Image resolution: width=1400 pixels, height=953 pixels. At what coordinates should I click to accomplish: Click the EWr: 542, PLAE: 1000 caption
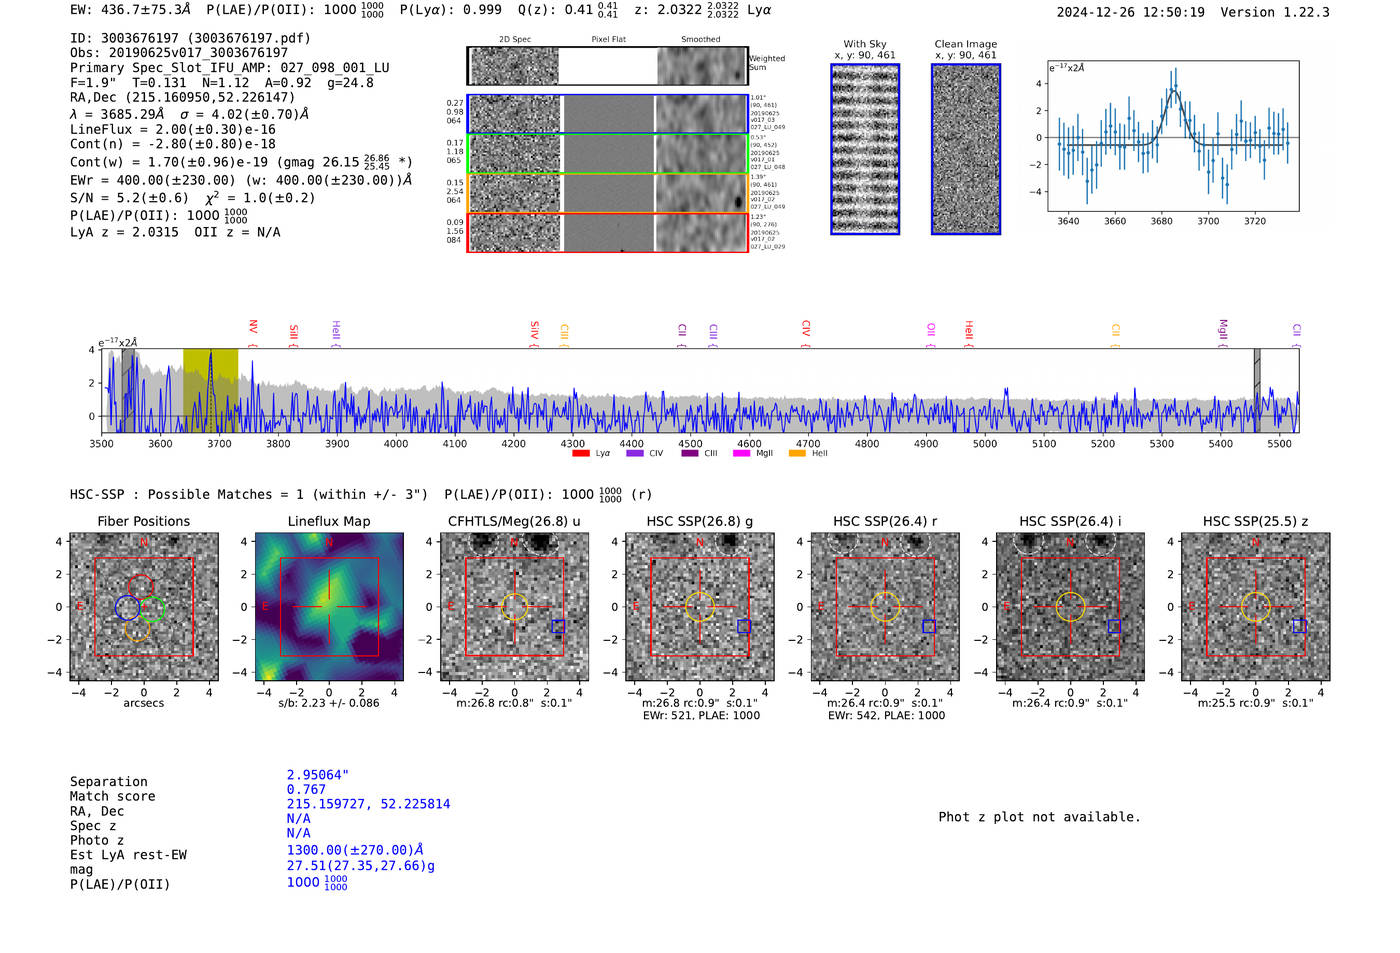(x=886, y=715)
